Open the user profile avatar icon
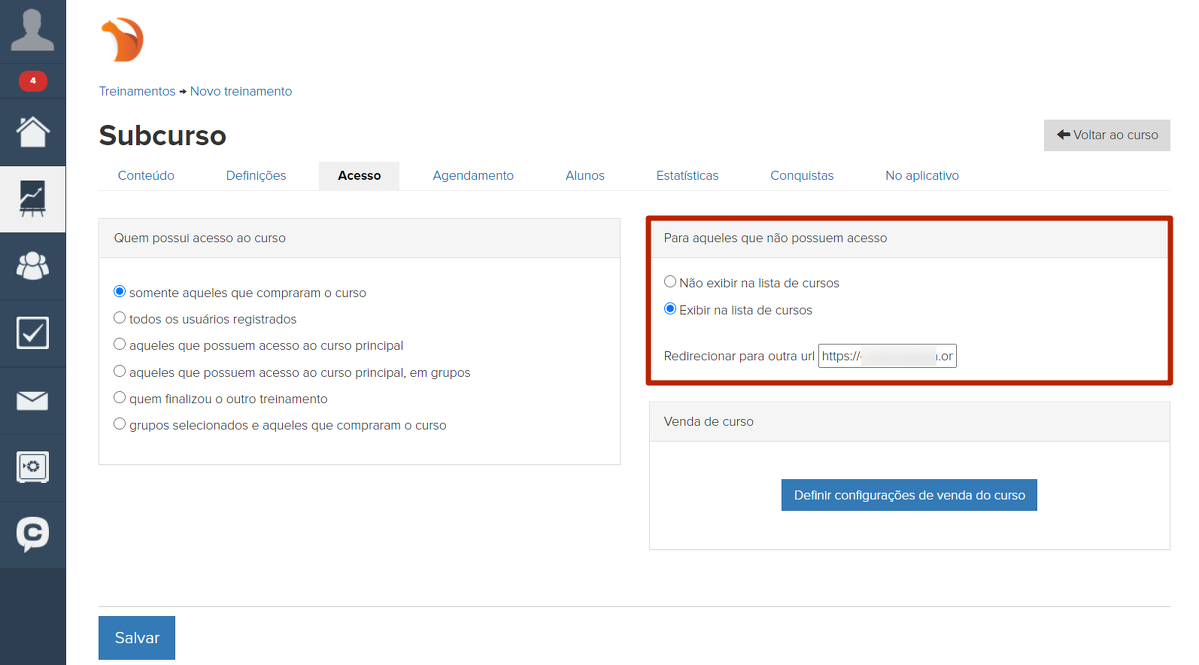 [32, 30]
